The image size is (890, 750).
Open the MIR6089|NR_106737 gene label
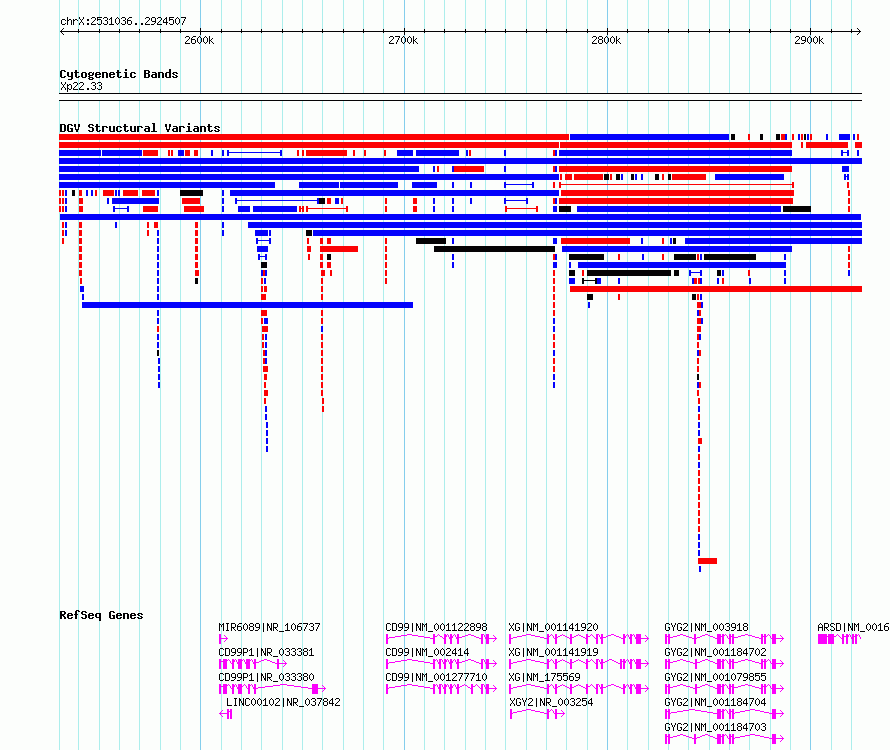coord(270,627)
